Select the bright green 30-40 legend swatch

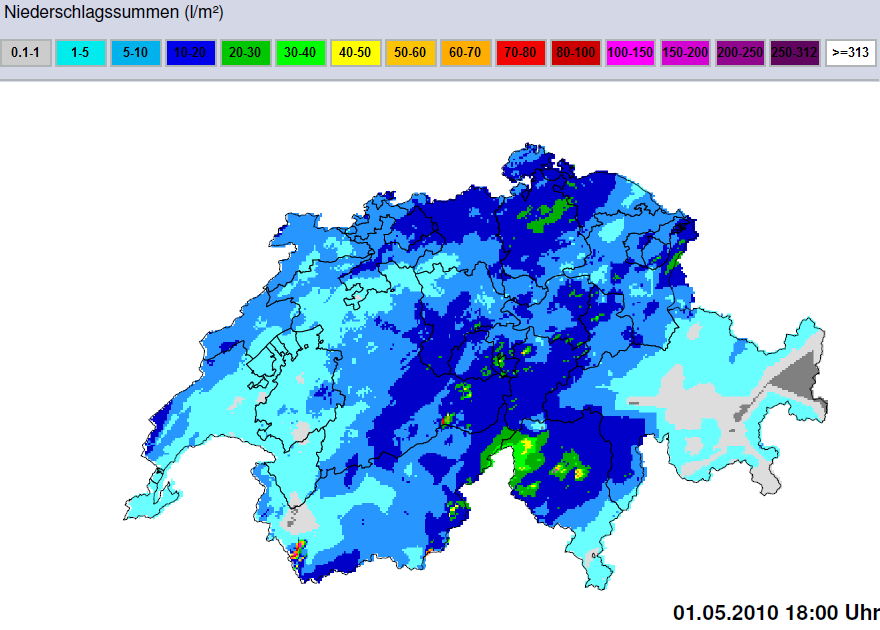301,53
